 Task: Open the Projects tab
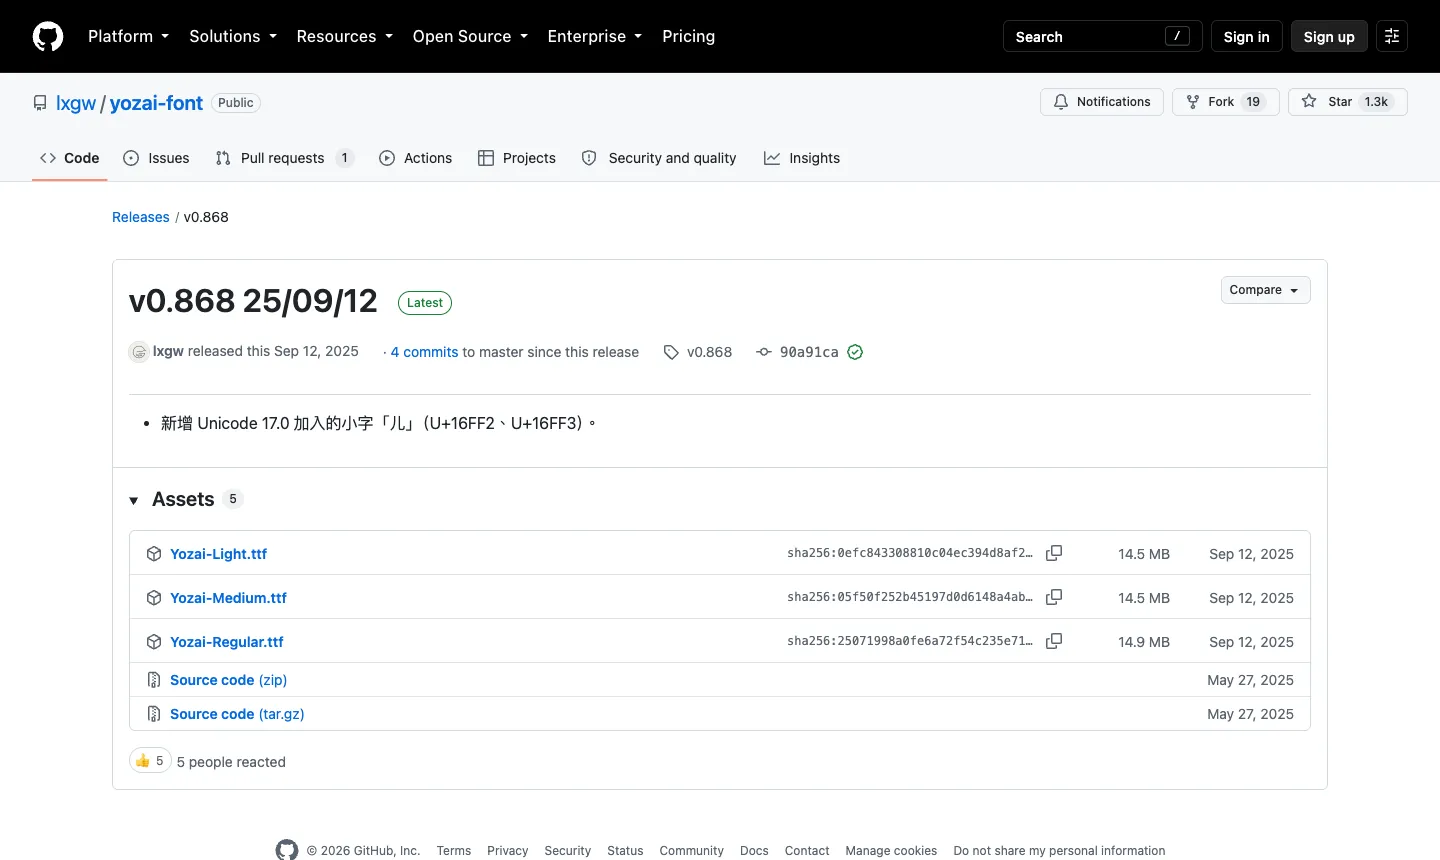(x=517, y=158)
